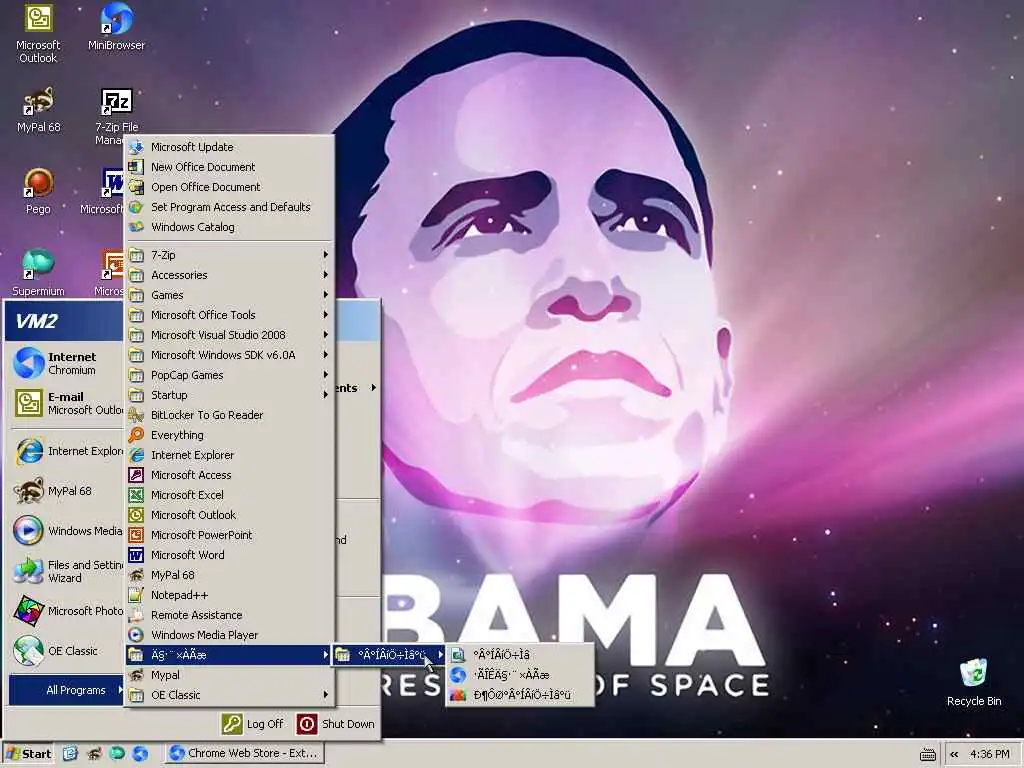The image size is (1024, 768).
Task: Open Pego desktop shortcut
Action: coord(38,191)
